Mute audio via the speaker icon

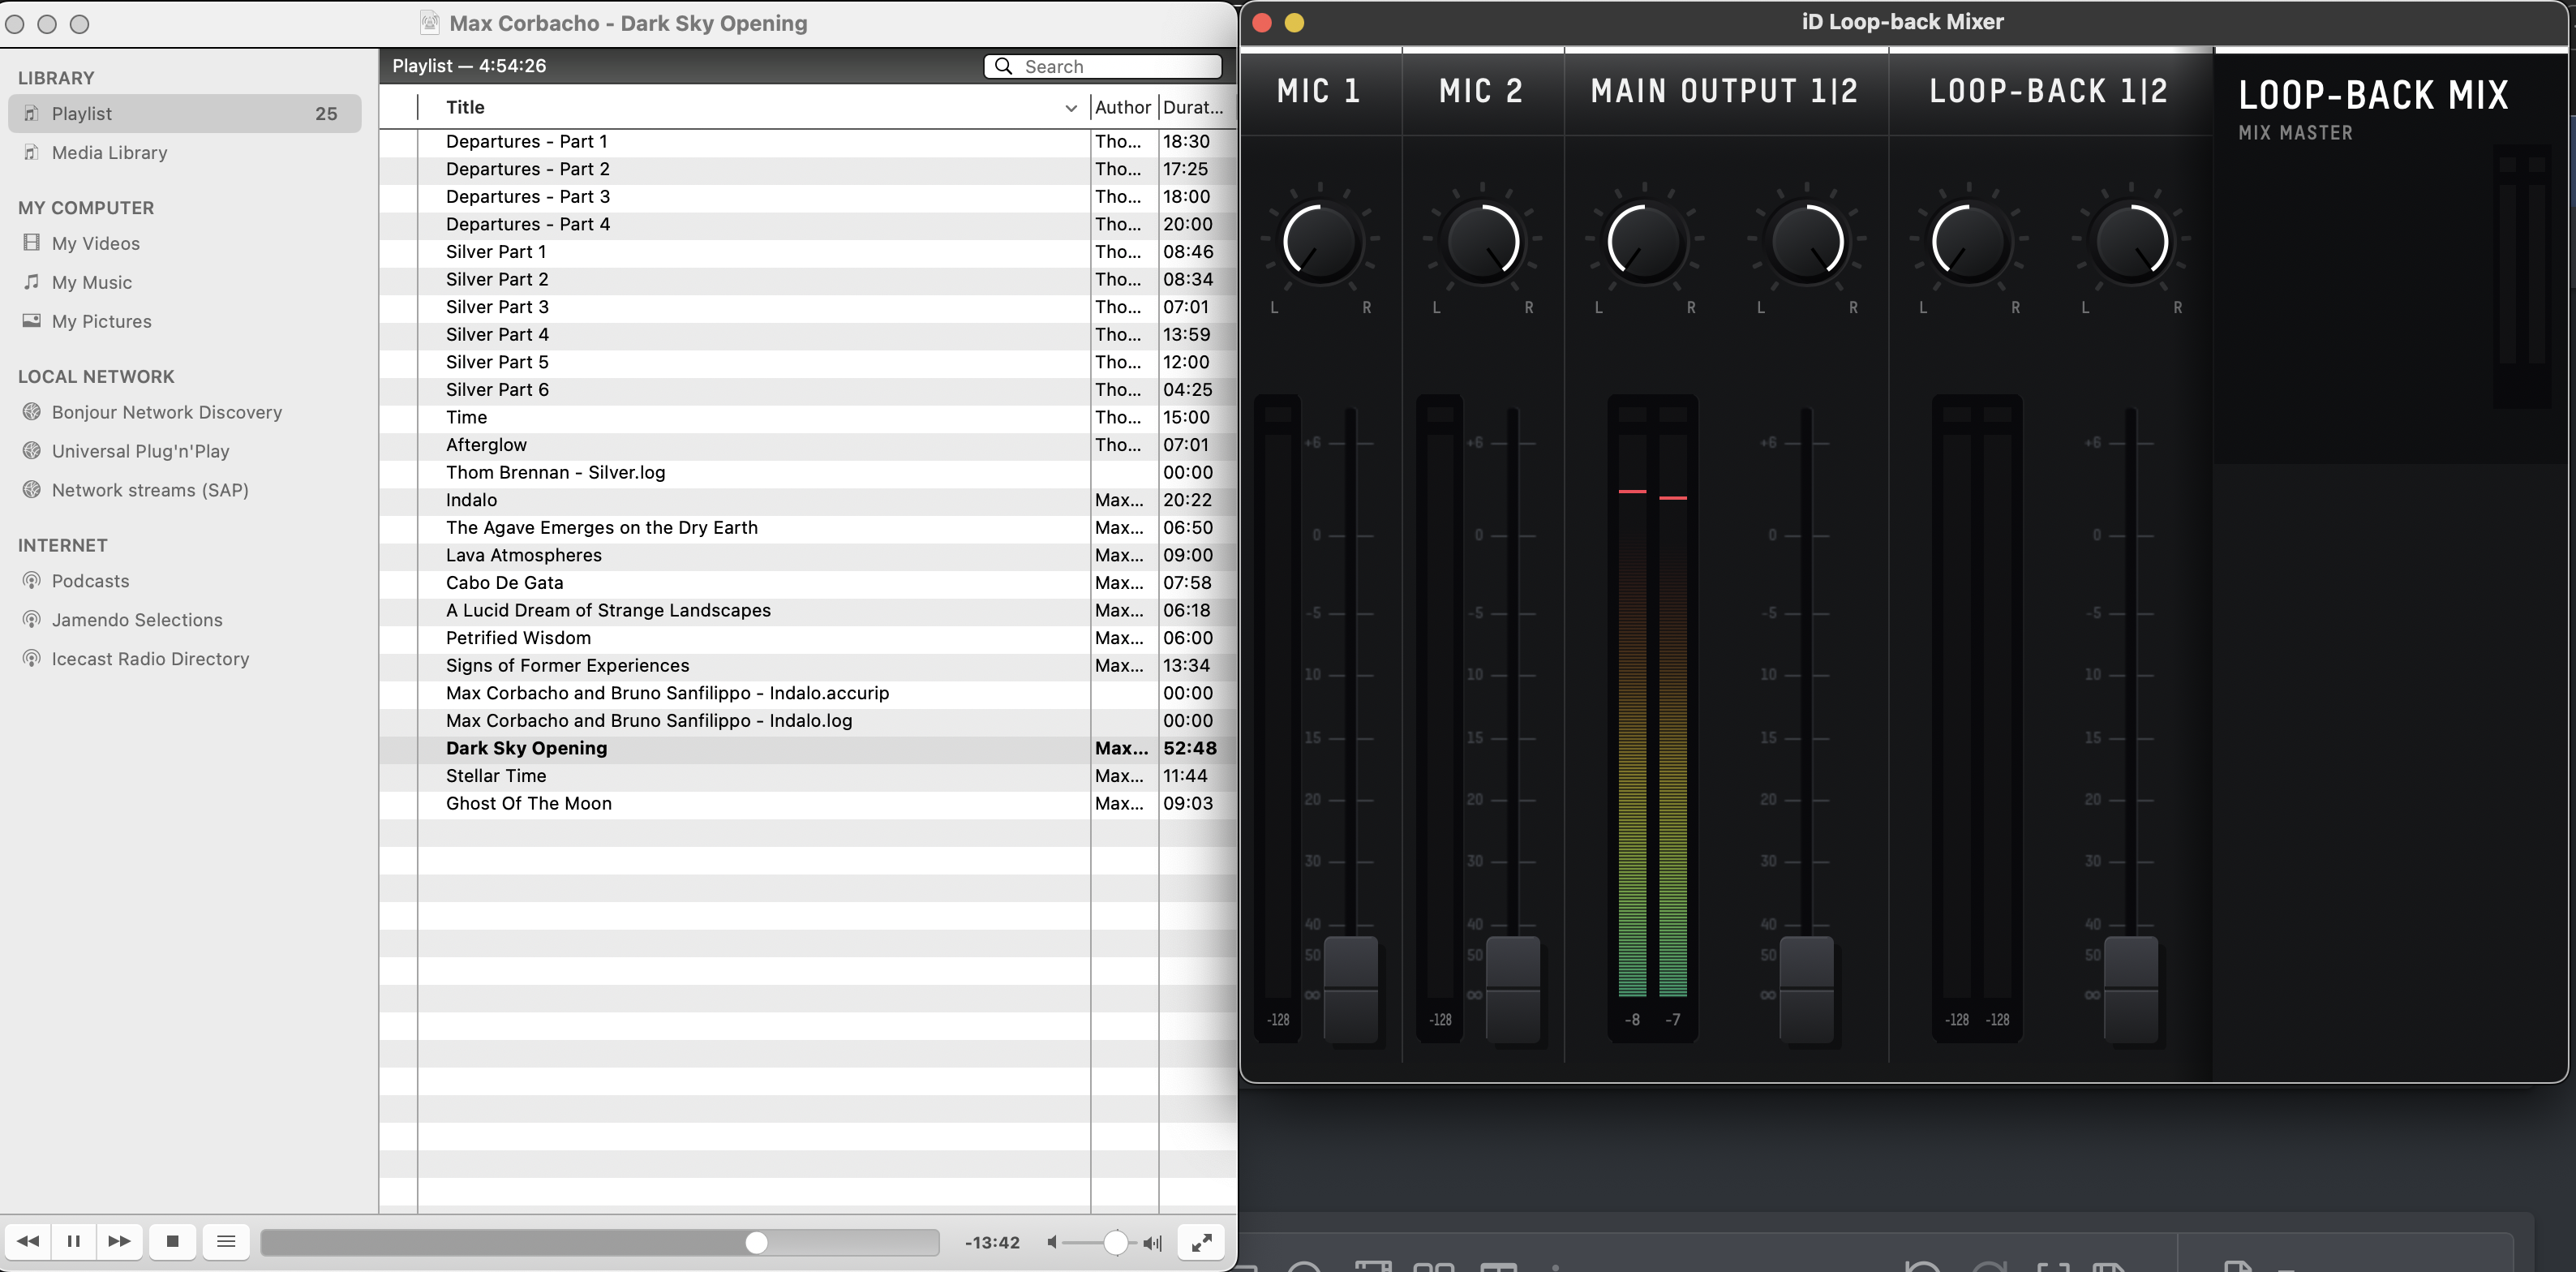point(1052,1241)
